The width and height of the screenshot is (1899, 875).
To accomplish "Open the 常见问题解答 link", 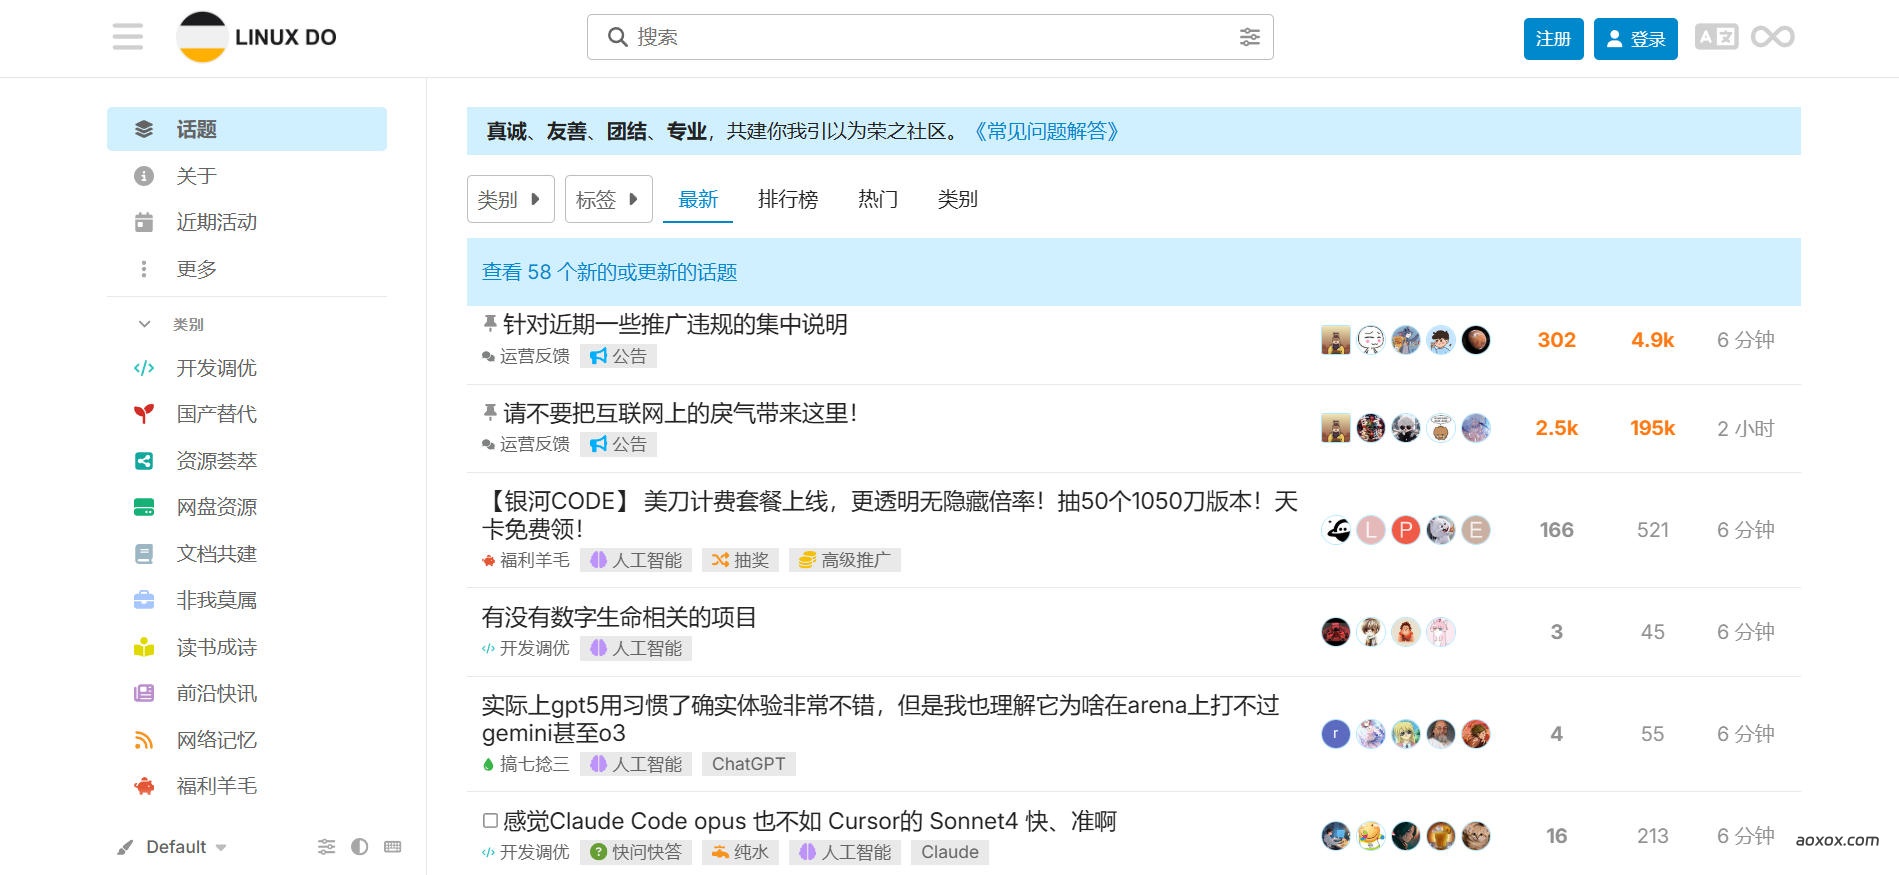I will [x=1046, y=131].
